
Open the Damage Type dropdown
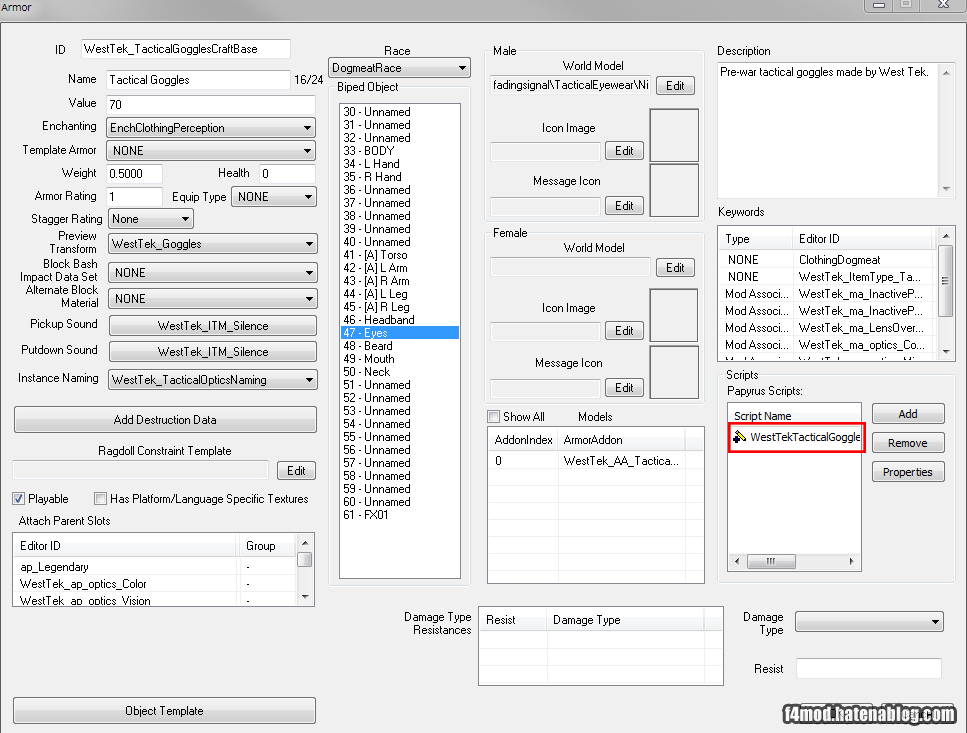tap(870, 621)
